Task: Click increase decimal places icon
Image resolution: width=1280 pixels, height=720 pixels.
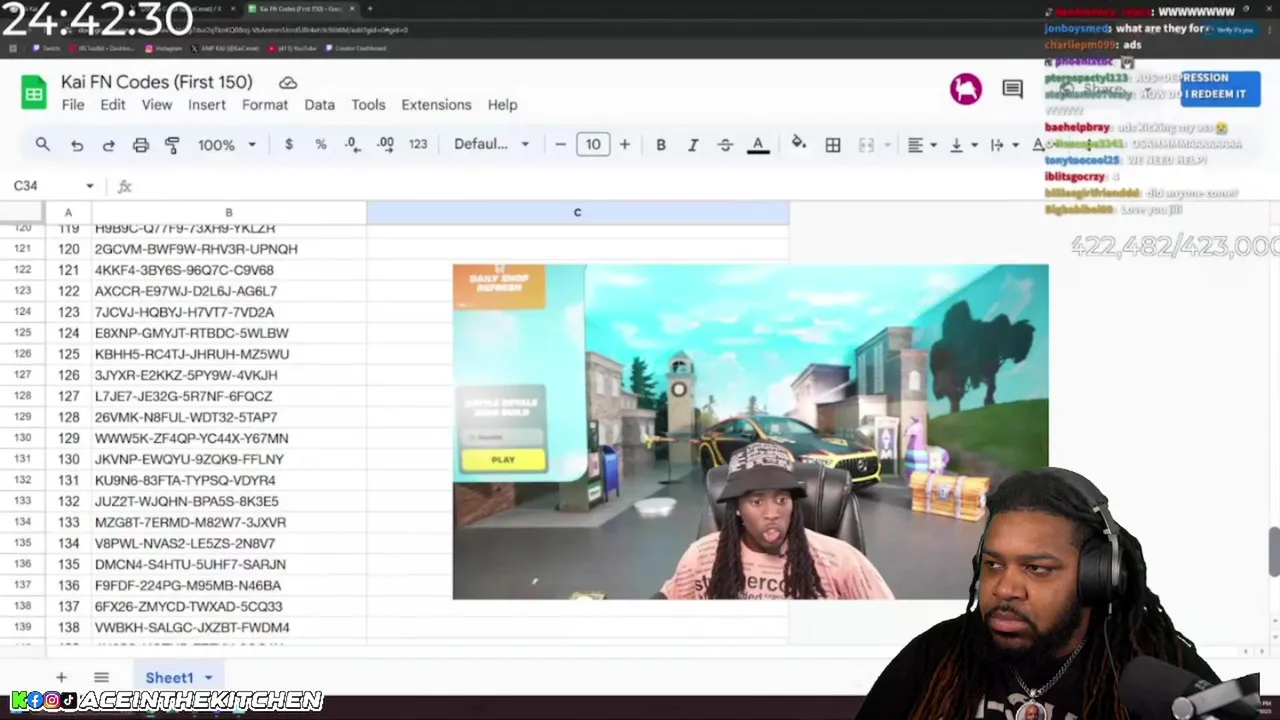Action: [x=385, y=144]
